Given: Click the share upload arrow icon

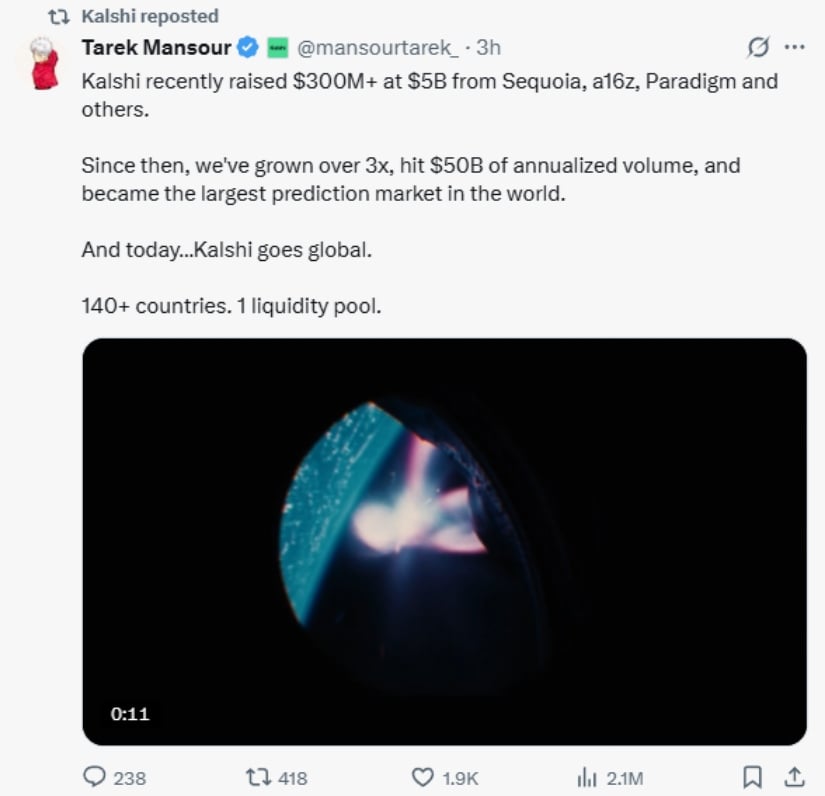Looking at the screenshot, I should pos(793,776).
